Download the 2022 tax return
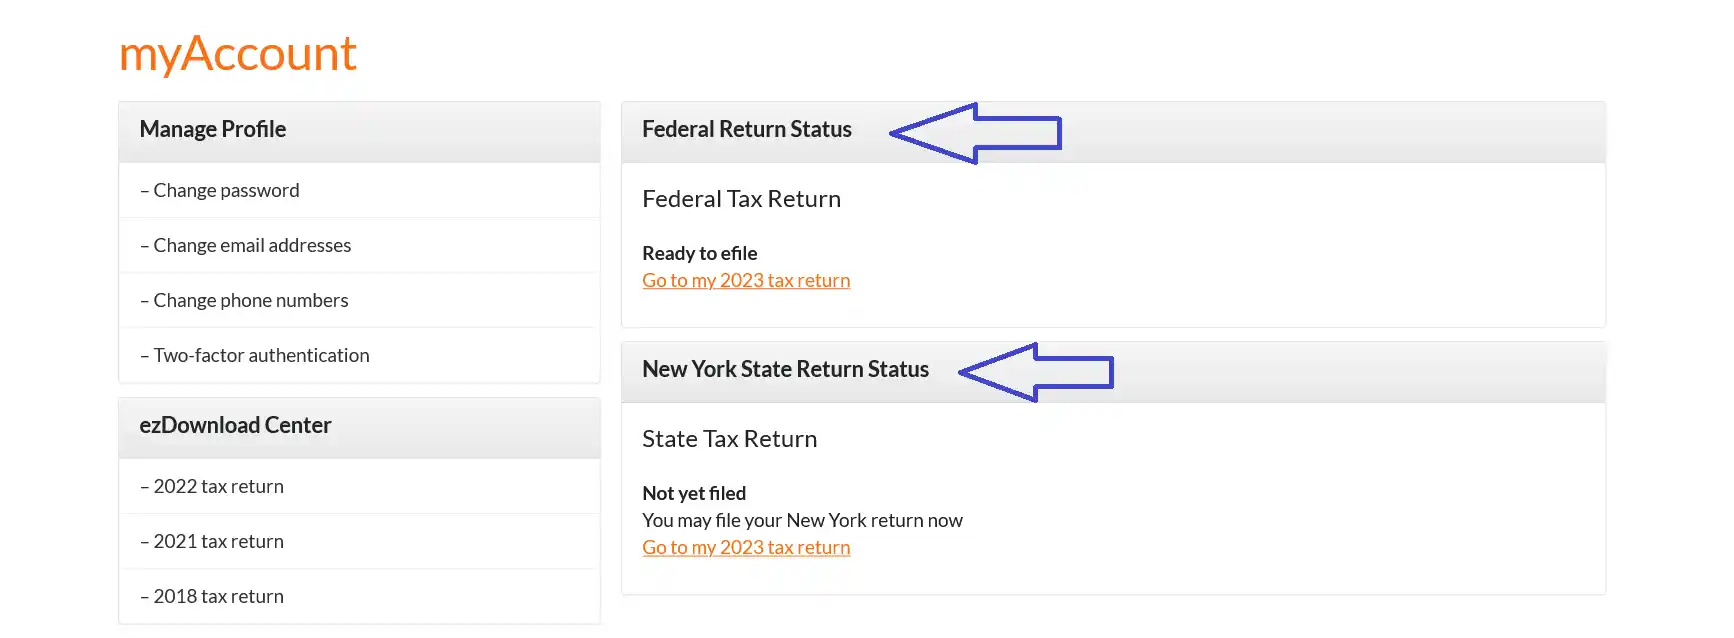1734x638 pixels. coord(218,486)
